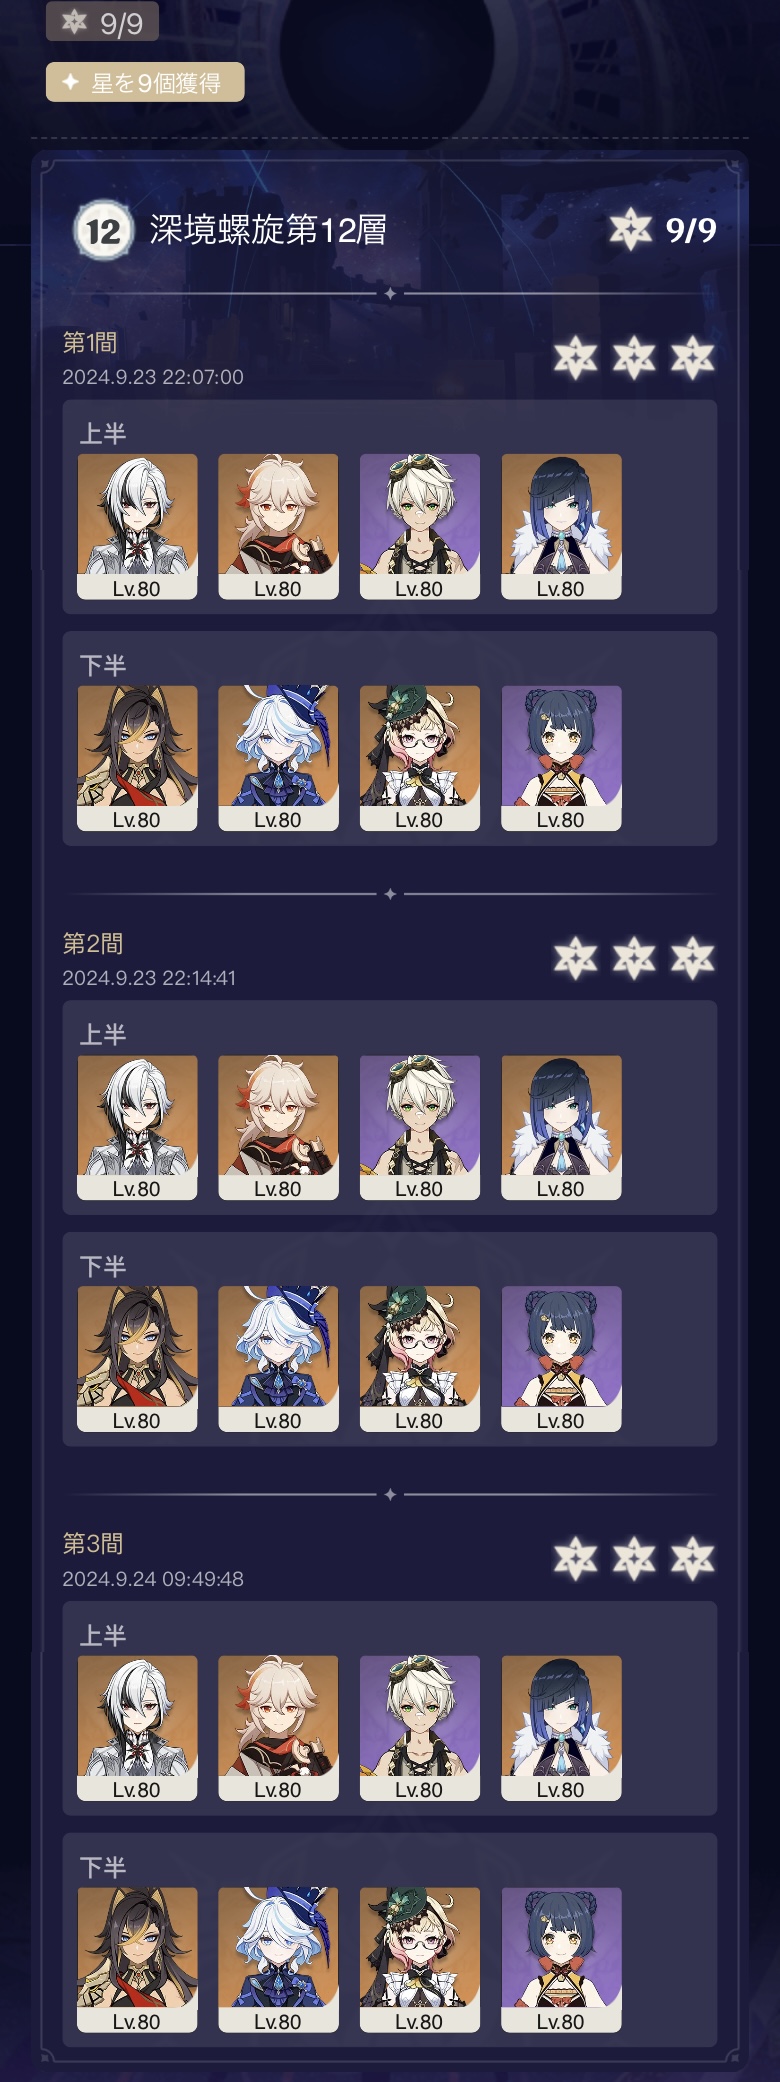
Task: Select red-leaf-haired second portrait in 第3間 上半
Action: coord(278,1729)
